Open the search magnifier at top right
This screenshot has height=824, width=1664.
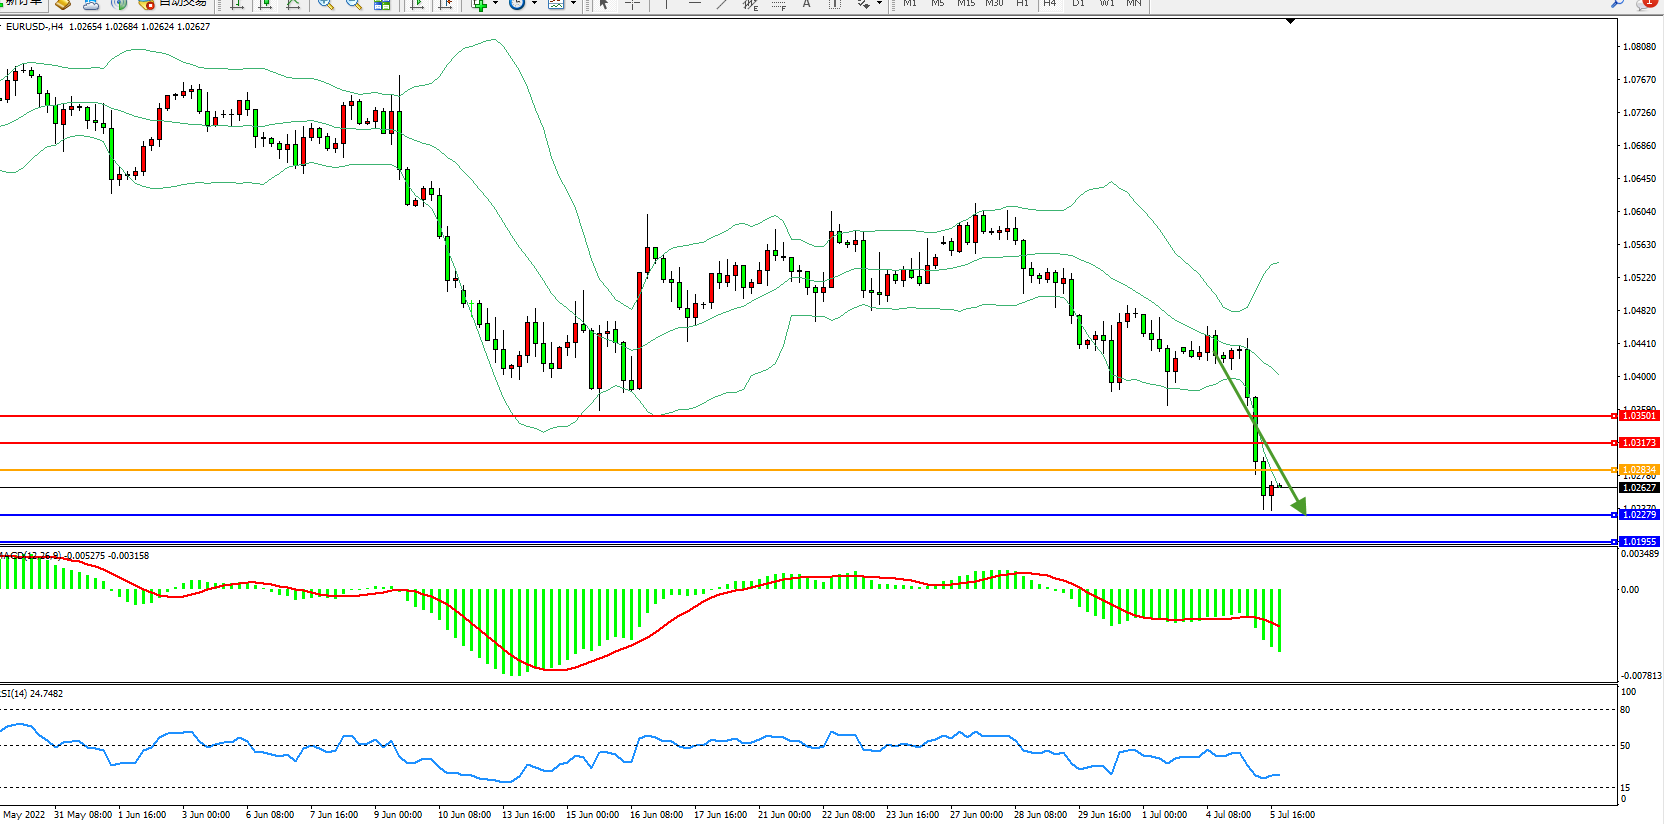click(x=1617, y=4)
